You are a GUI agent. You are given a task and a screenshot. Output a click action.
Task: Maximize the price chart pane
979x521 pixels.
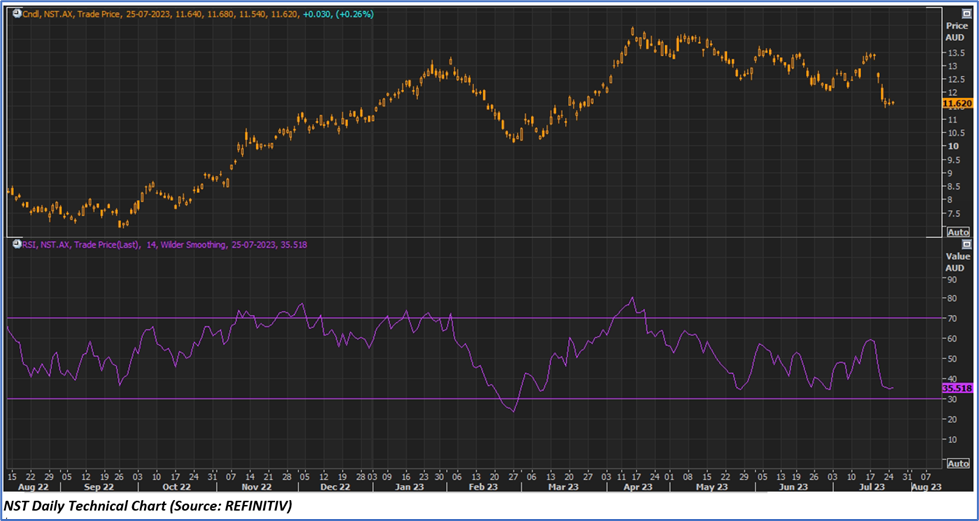(x=966, y=12)
